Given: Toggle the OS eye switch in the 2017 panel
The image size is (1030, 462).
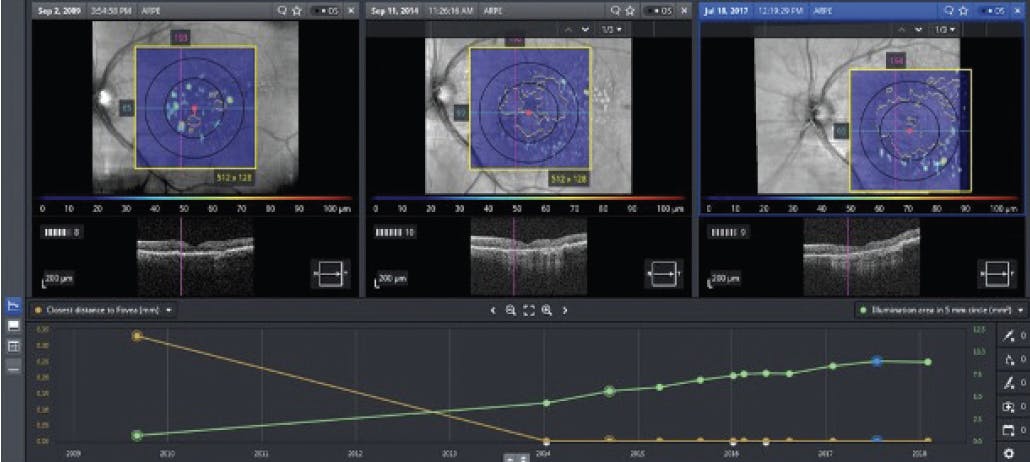Looking at the screenshot, I should click(993, 10).
